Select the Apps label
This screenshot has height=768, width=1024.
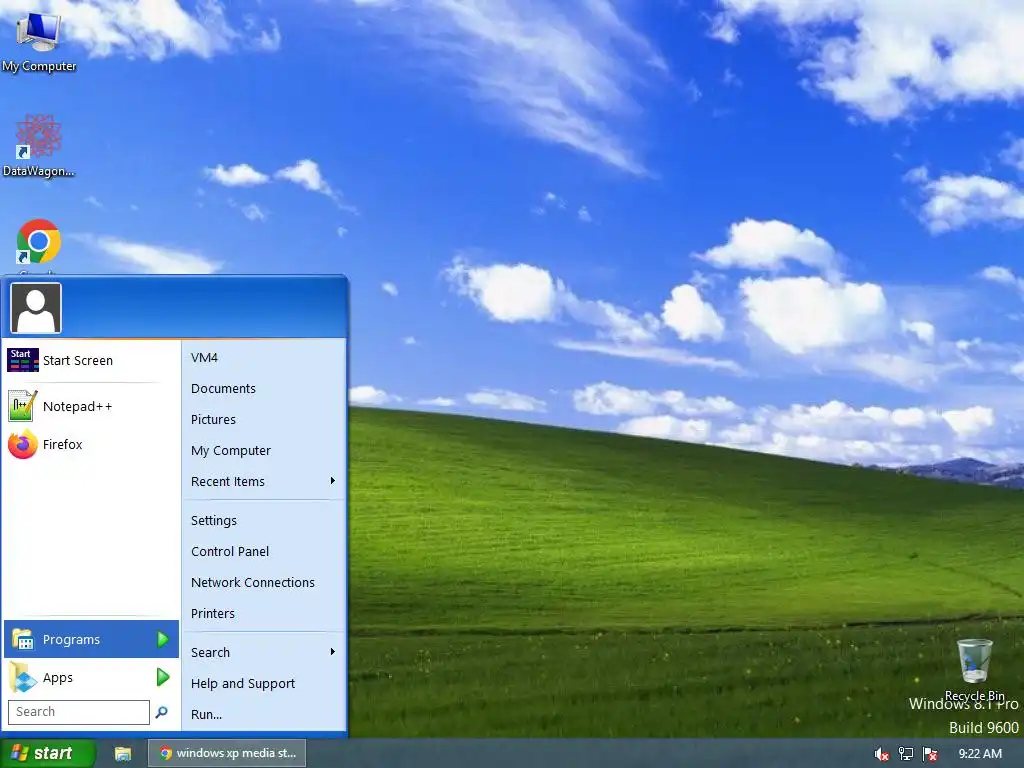click(57, 678)
